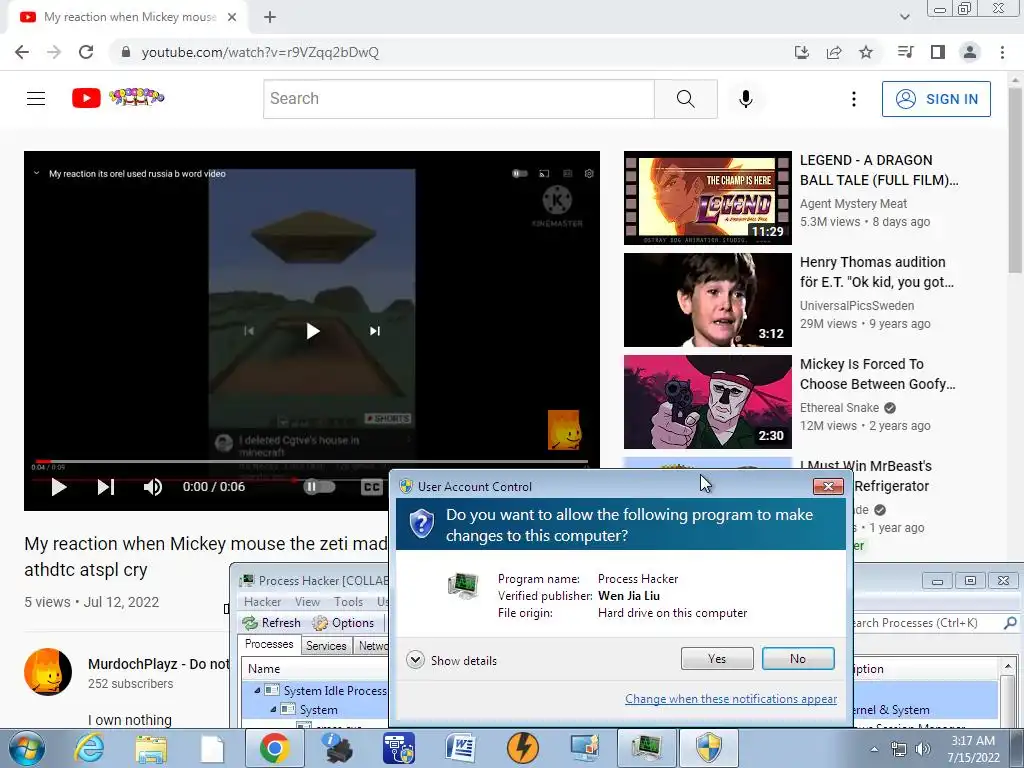This screenshot has width=1024, height=768.
Task: Click the UAC shield question icon
Action: [x=422, y=524]
